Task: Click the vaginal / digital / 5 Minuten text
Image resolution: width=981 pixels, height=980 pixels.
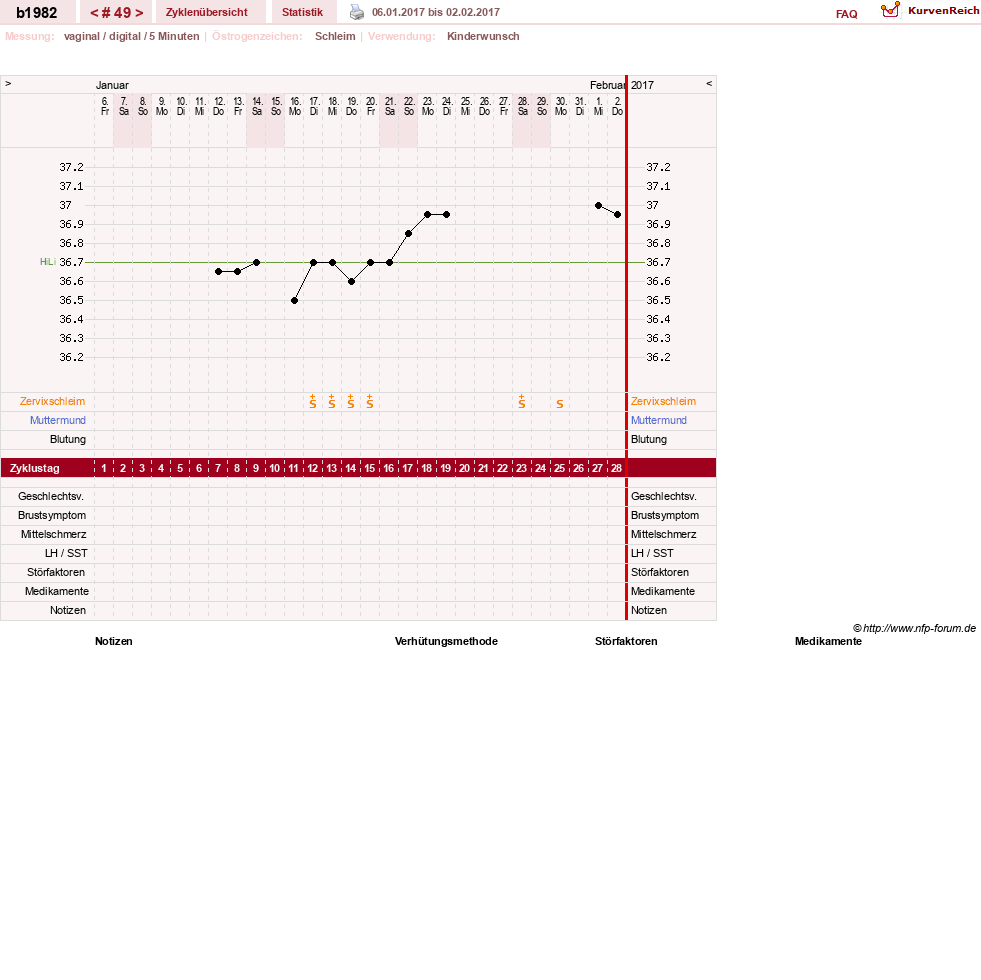Action: coord(131,36)
